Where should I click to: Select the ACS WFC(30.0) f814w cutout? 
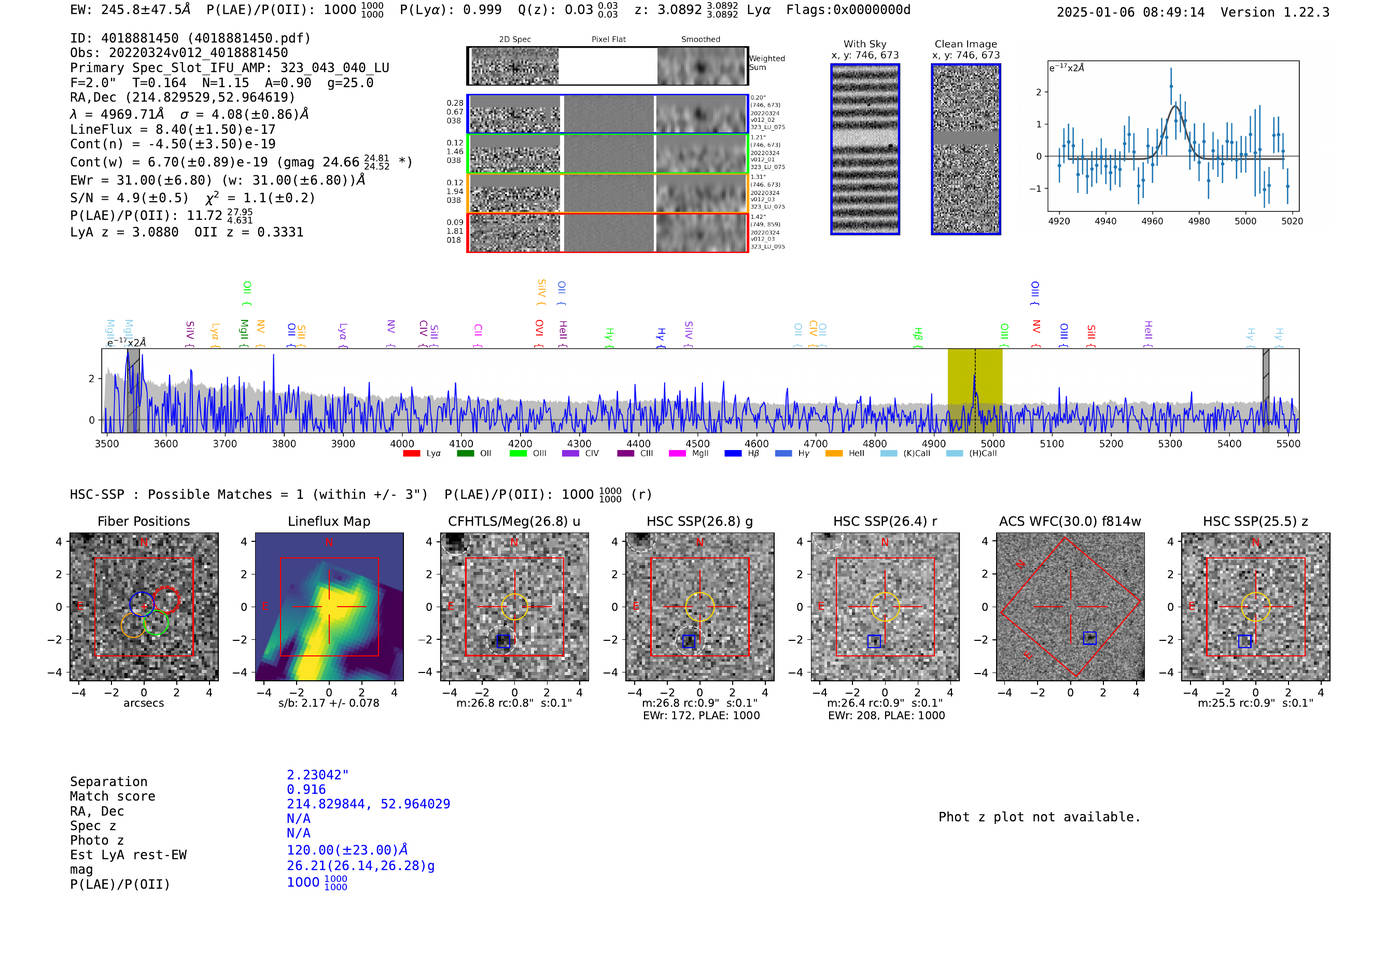(1070, 607)
